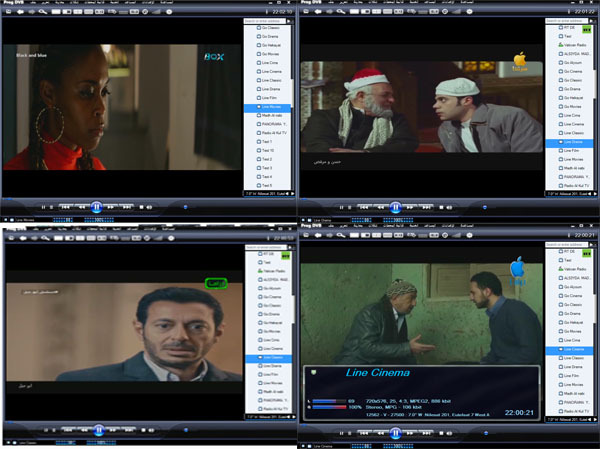Click back arrow in Line Drama window toolbar
600x449 pixels.
coord(318,11)
